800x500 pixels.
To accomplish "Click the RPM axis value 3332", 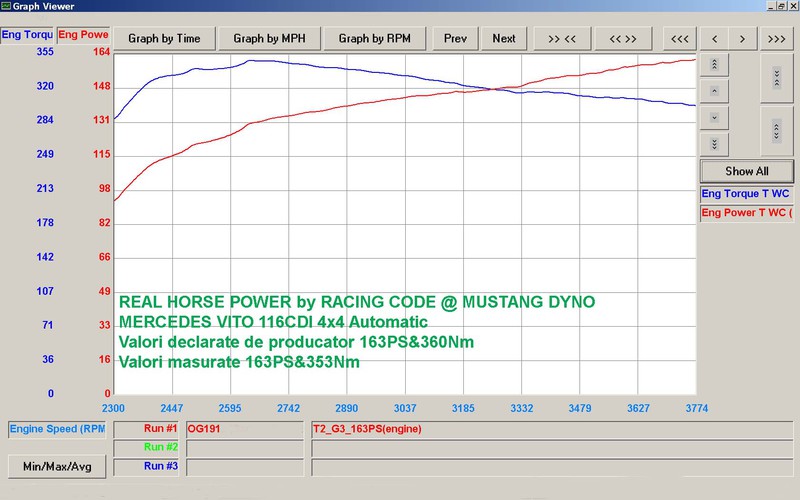I will [521, 408].
